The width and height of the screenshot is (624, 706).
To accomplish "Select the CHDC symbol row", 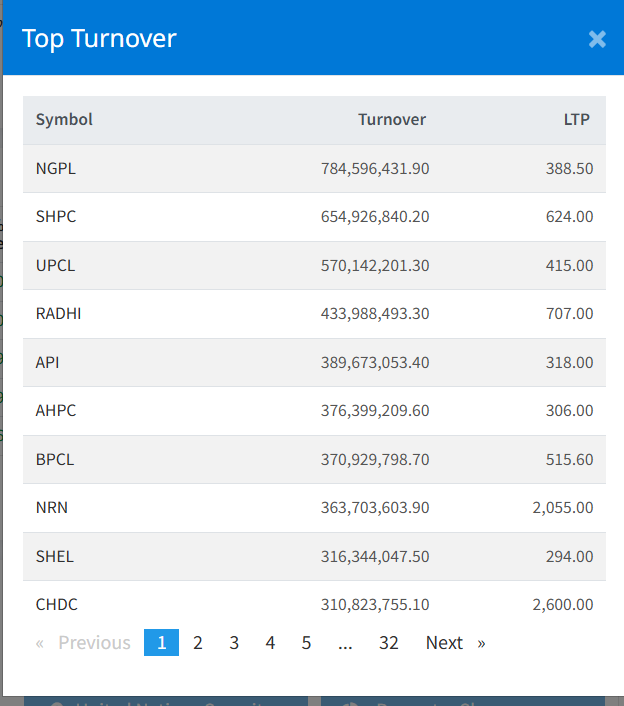I will click(57, 605).
